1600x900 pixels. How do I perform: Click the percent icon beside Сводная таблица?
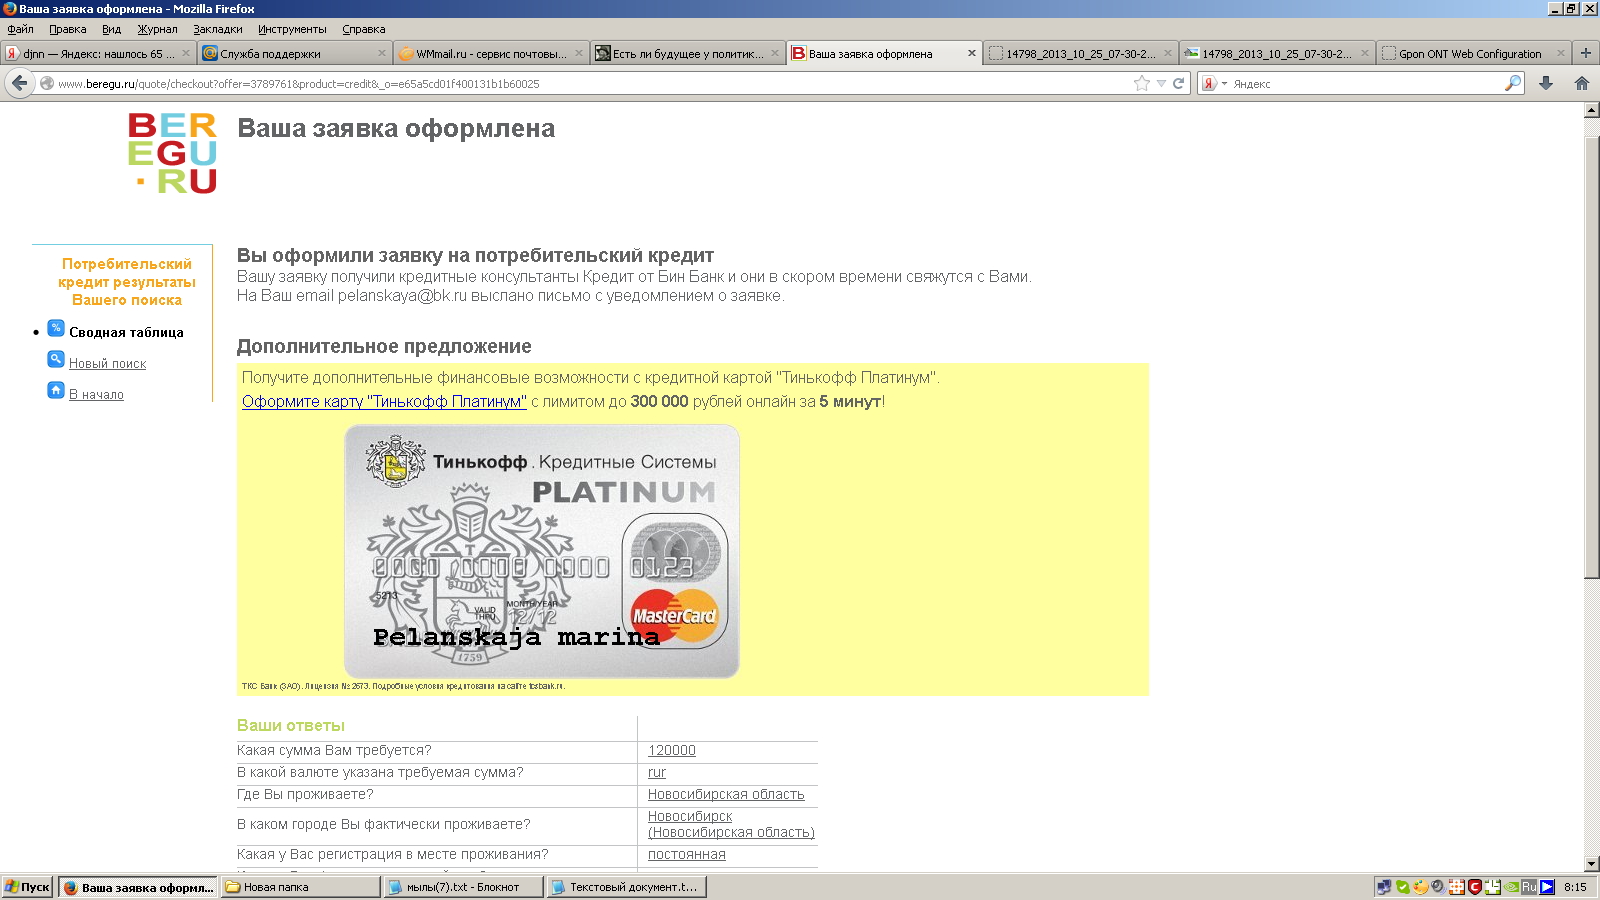[x=56, y=328]
